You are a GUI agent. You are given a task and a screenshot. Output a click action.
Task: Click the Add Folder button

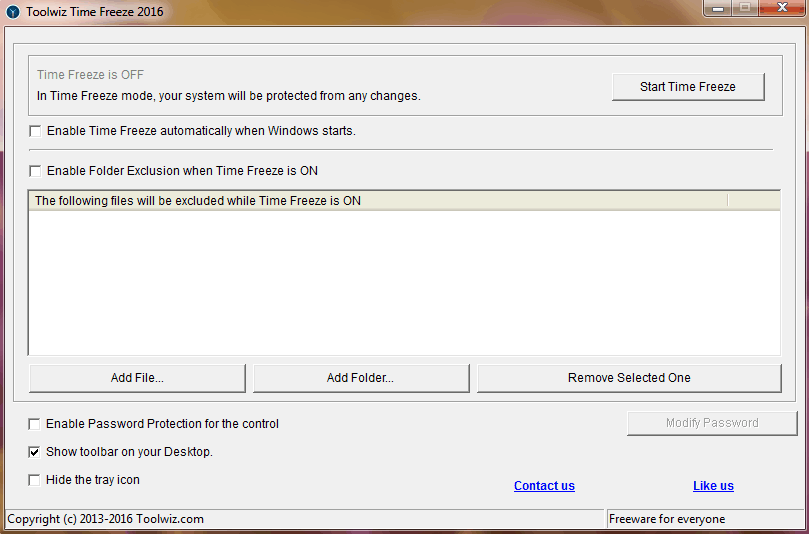[x=361, y=378]
